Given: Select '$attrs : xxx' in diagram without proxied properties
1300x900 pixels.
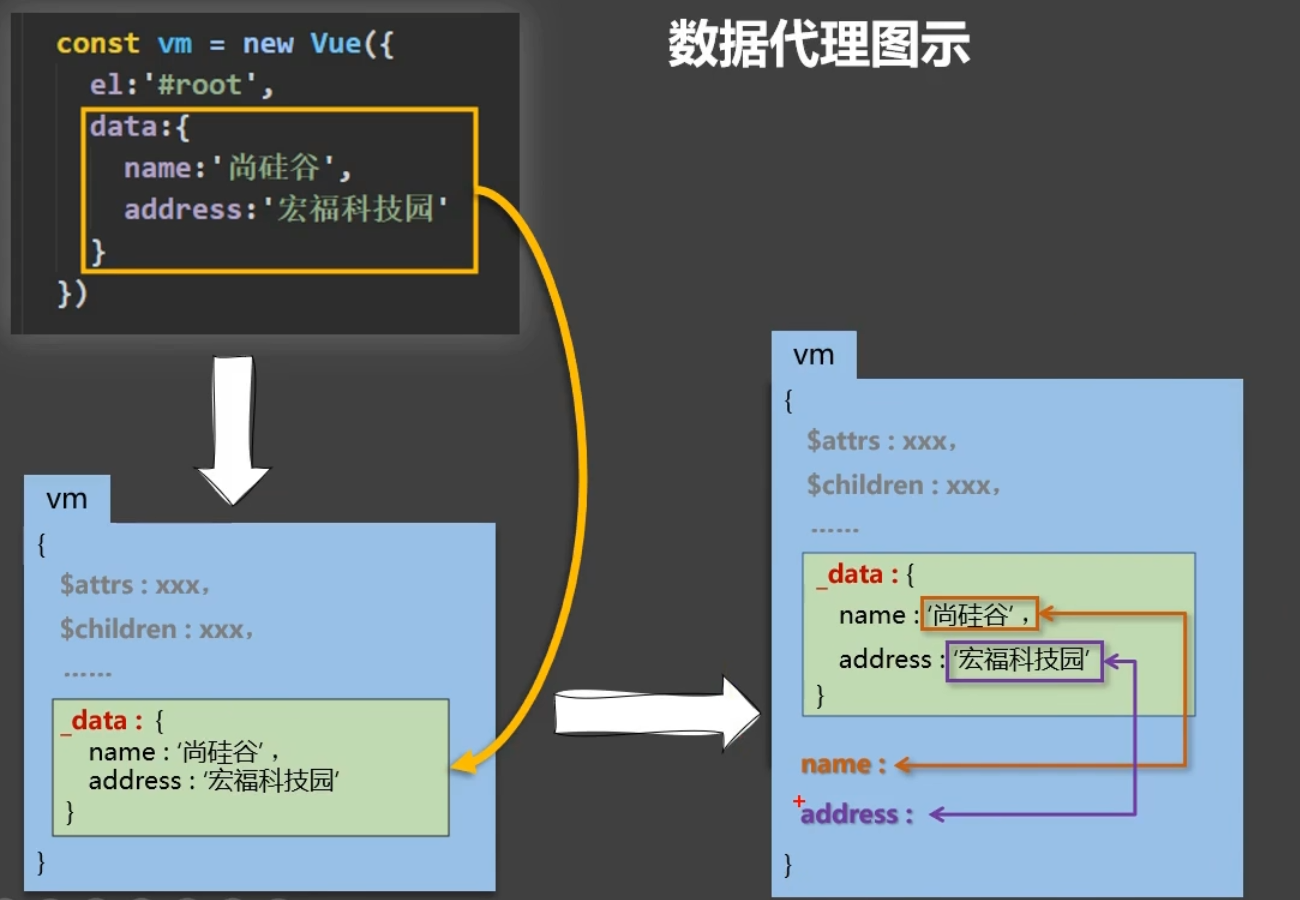Looking at the screenshot, I should pyautogui.click(x=135, y=585).
